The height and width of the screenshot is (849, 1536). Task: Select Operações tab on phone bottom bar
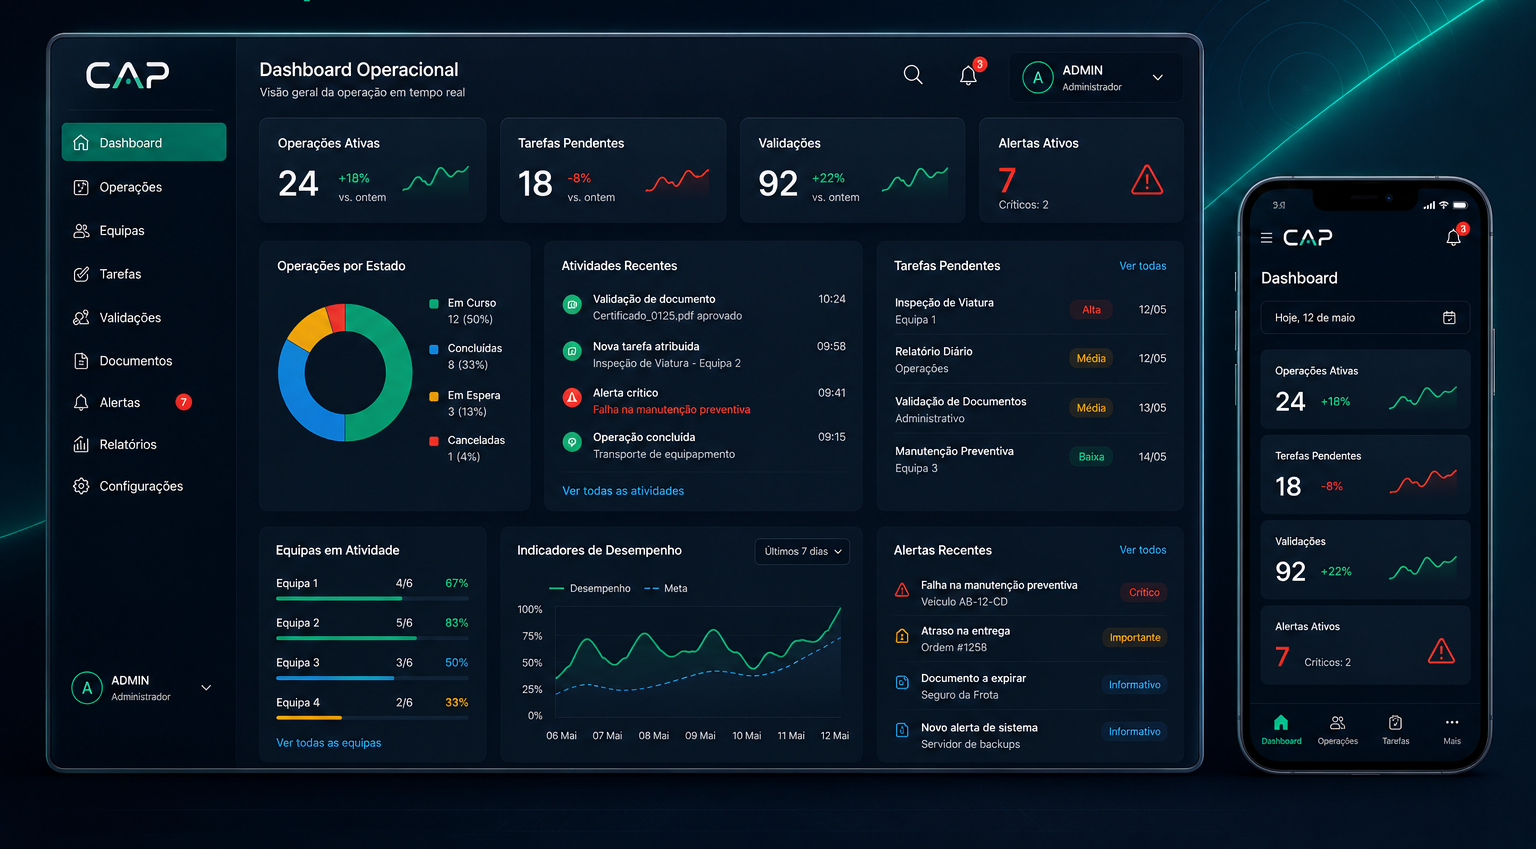(1338, 729)
